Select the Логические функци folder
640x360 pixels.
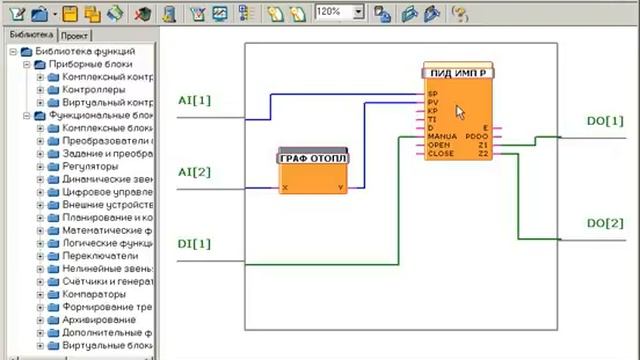point(107,243)
